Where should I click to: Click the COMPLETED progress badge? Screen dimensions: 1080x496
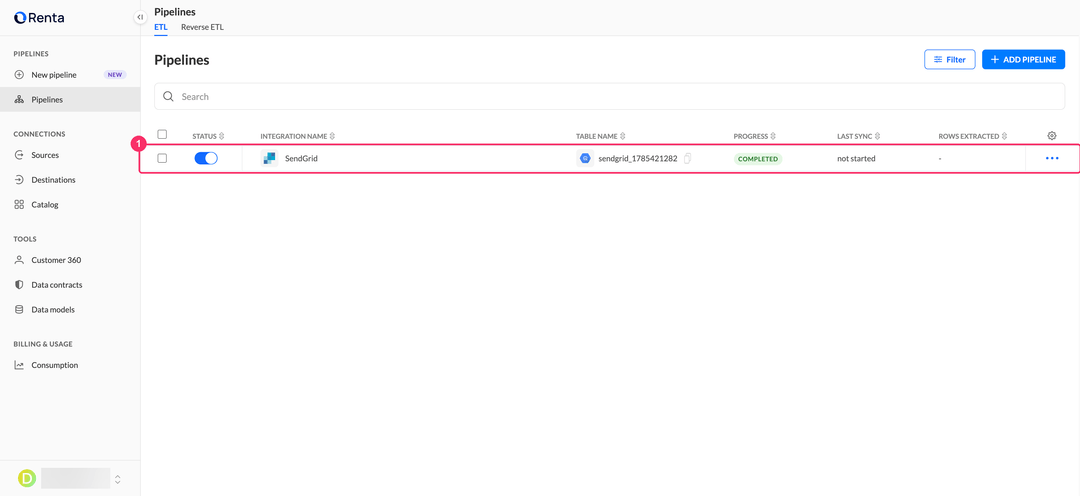(x=758, y=158)
